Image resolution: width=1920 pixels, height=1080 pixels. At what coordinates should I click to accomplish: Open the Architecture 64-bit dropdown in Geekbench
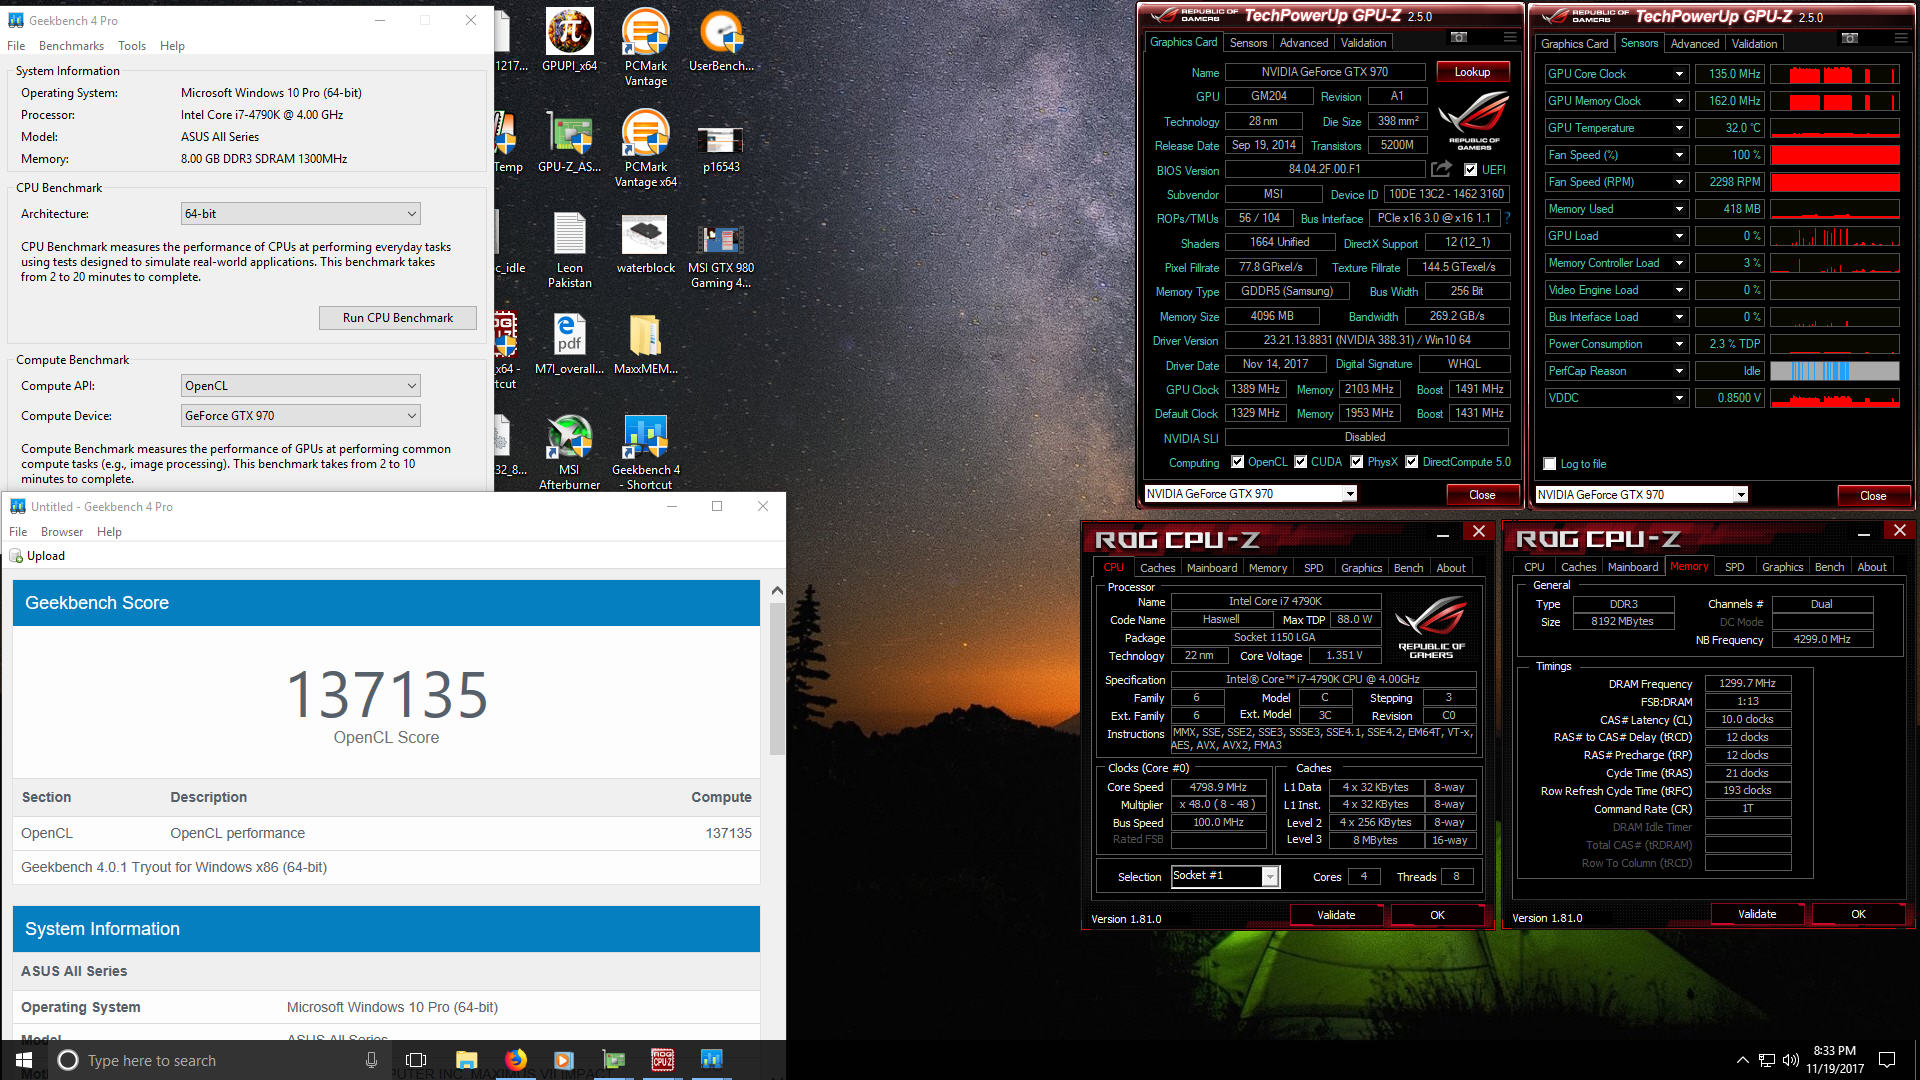pos(300,213)
